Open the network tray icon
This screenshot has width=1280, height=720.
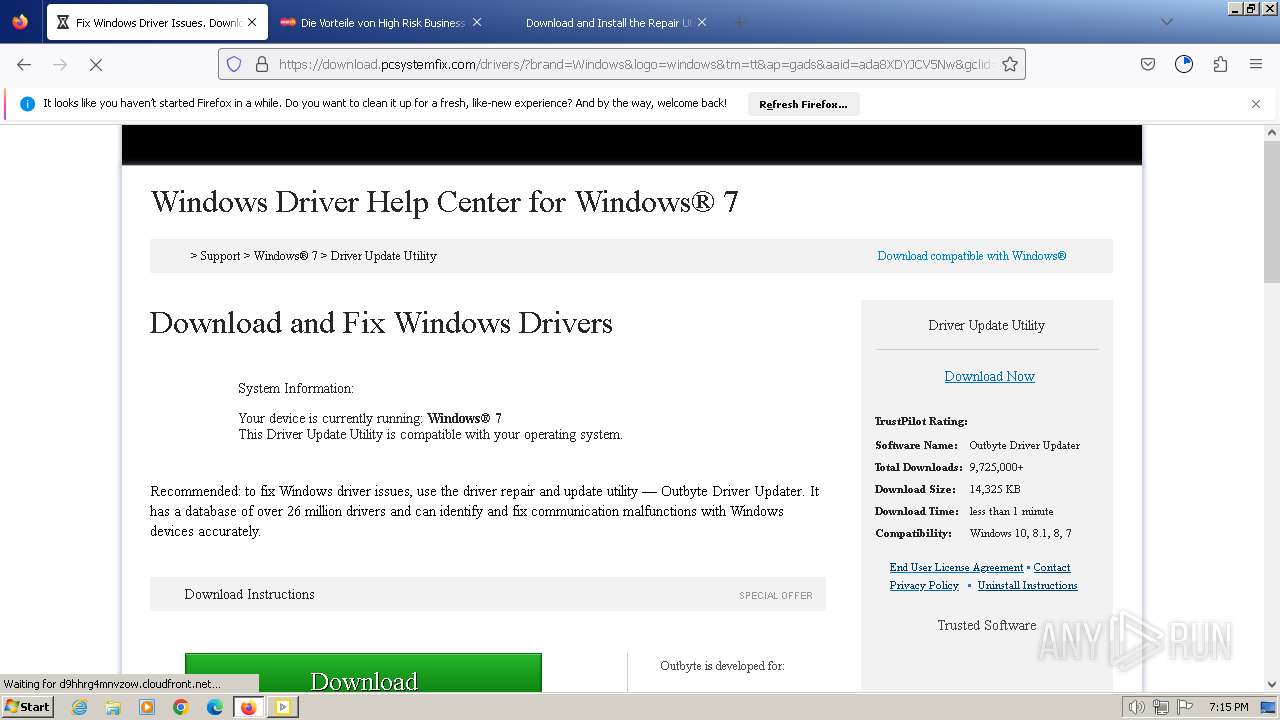pyautogui.click(x=1160, y=707)
